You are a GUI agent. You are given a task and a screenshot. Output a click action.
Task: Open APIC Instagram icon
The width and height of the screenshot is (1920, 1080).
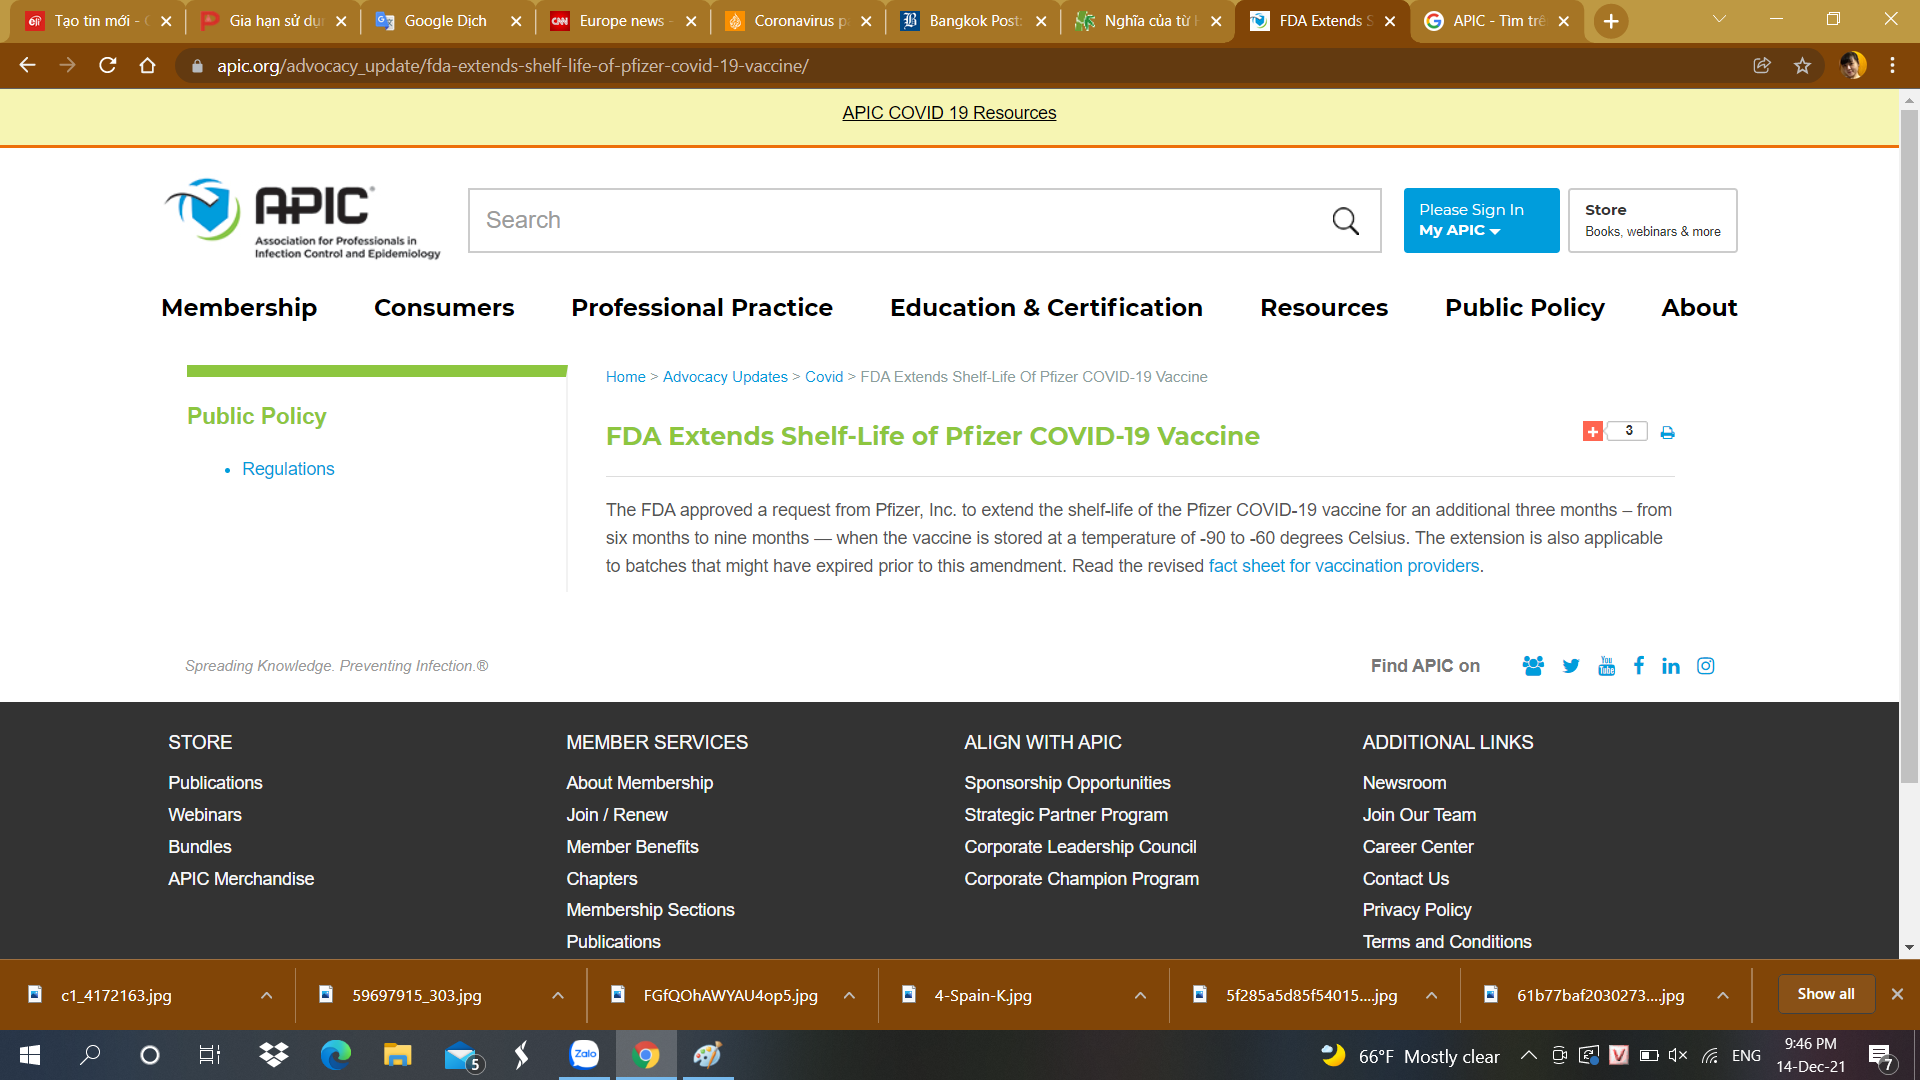tap(1706, 666)
